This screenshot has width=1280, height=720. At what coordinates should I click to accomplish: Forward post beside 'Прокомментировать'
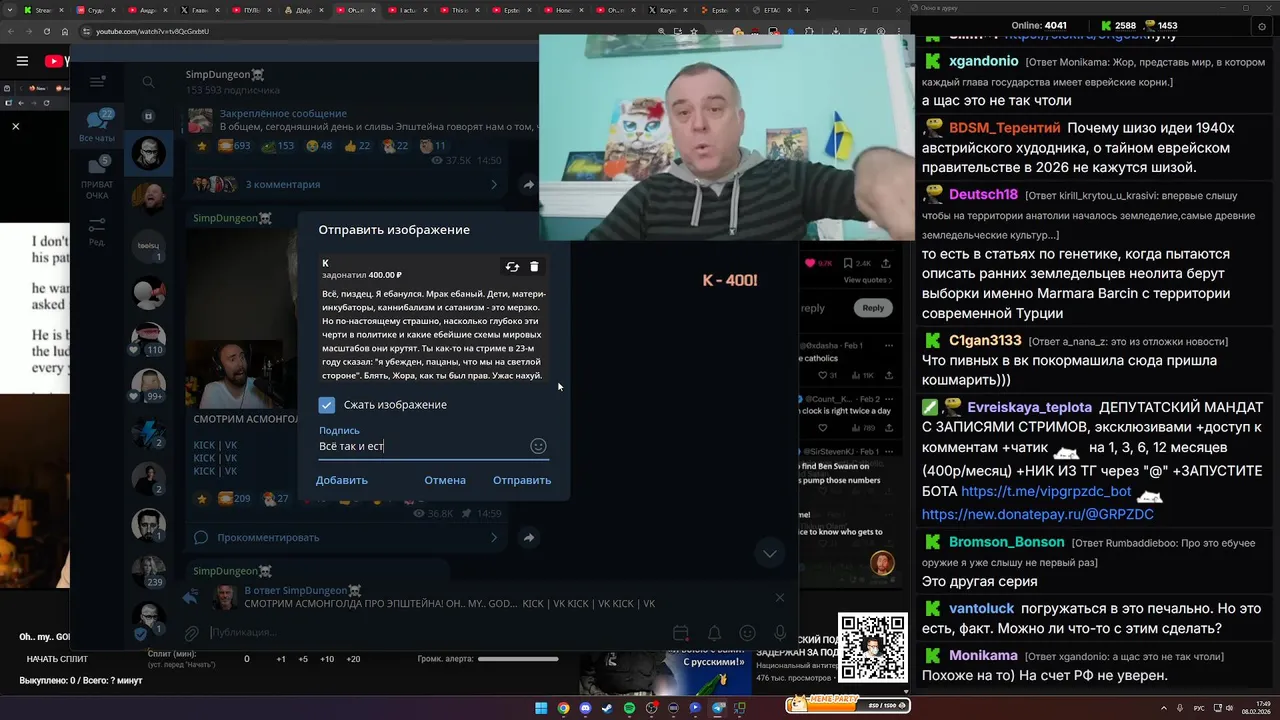pyautogui.click(x=528, y=538)
